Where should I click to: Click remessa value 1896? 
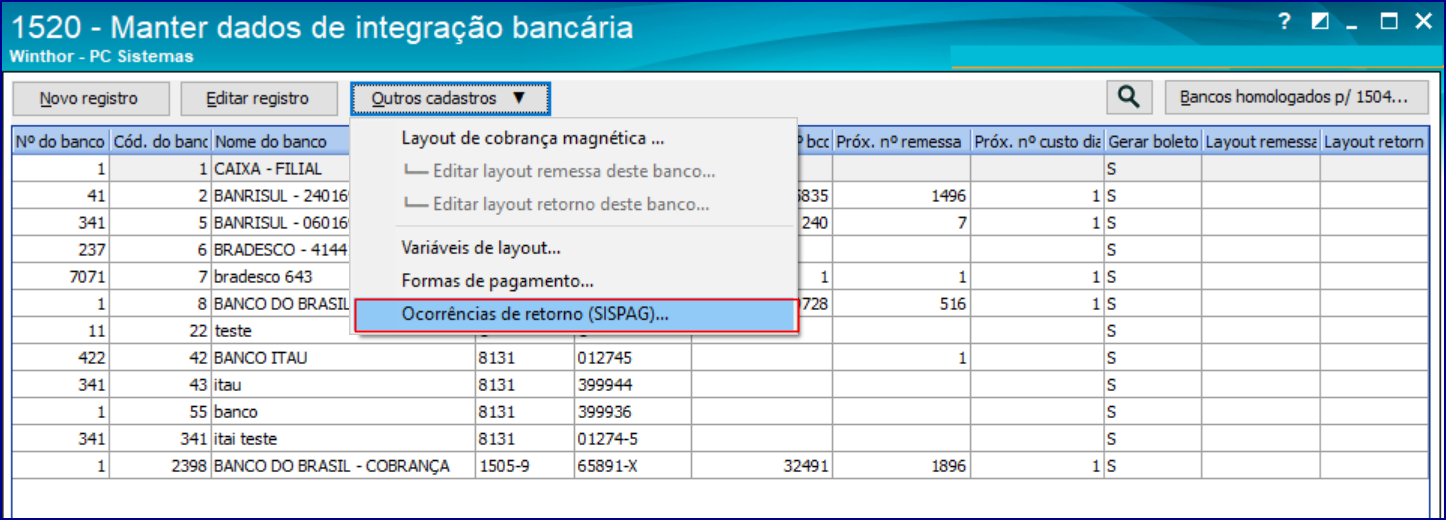click(x=902, y=466)
